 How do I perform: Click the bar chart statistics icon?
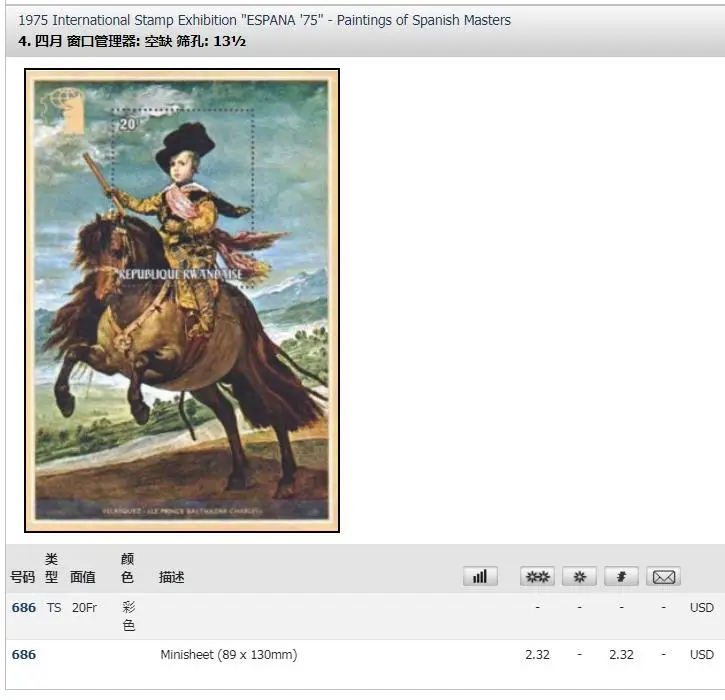click(x=480, y=576)
